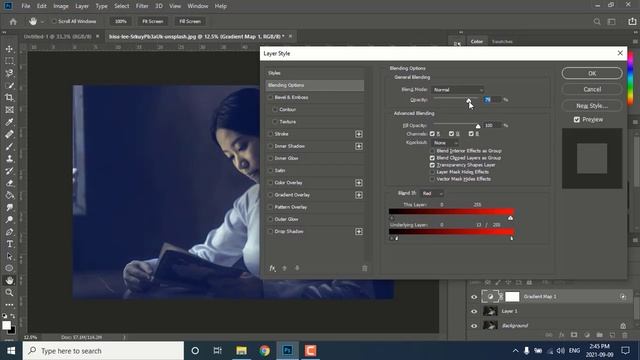Open the Filter menu
This screenshot has width=640, height=360.
click(x=142, y=6)
